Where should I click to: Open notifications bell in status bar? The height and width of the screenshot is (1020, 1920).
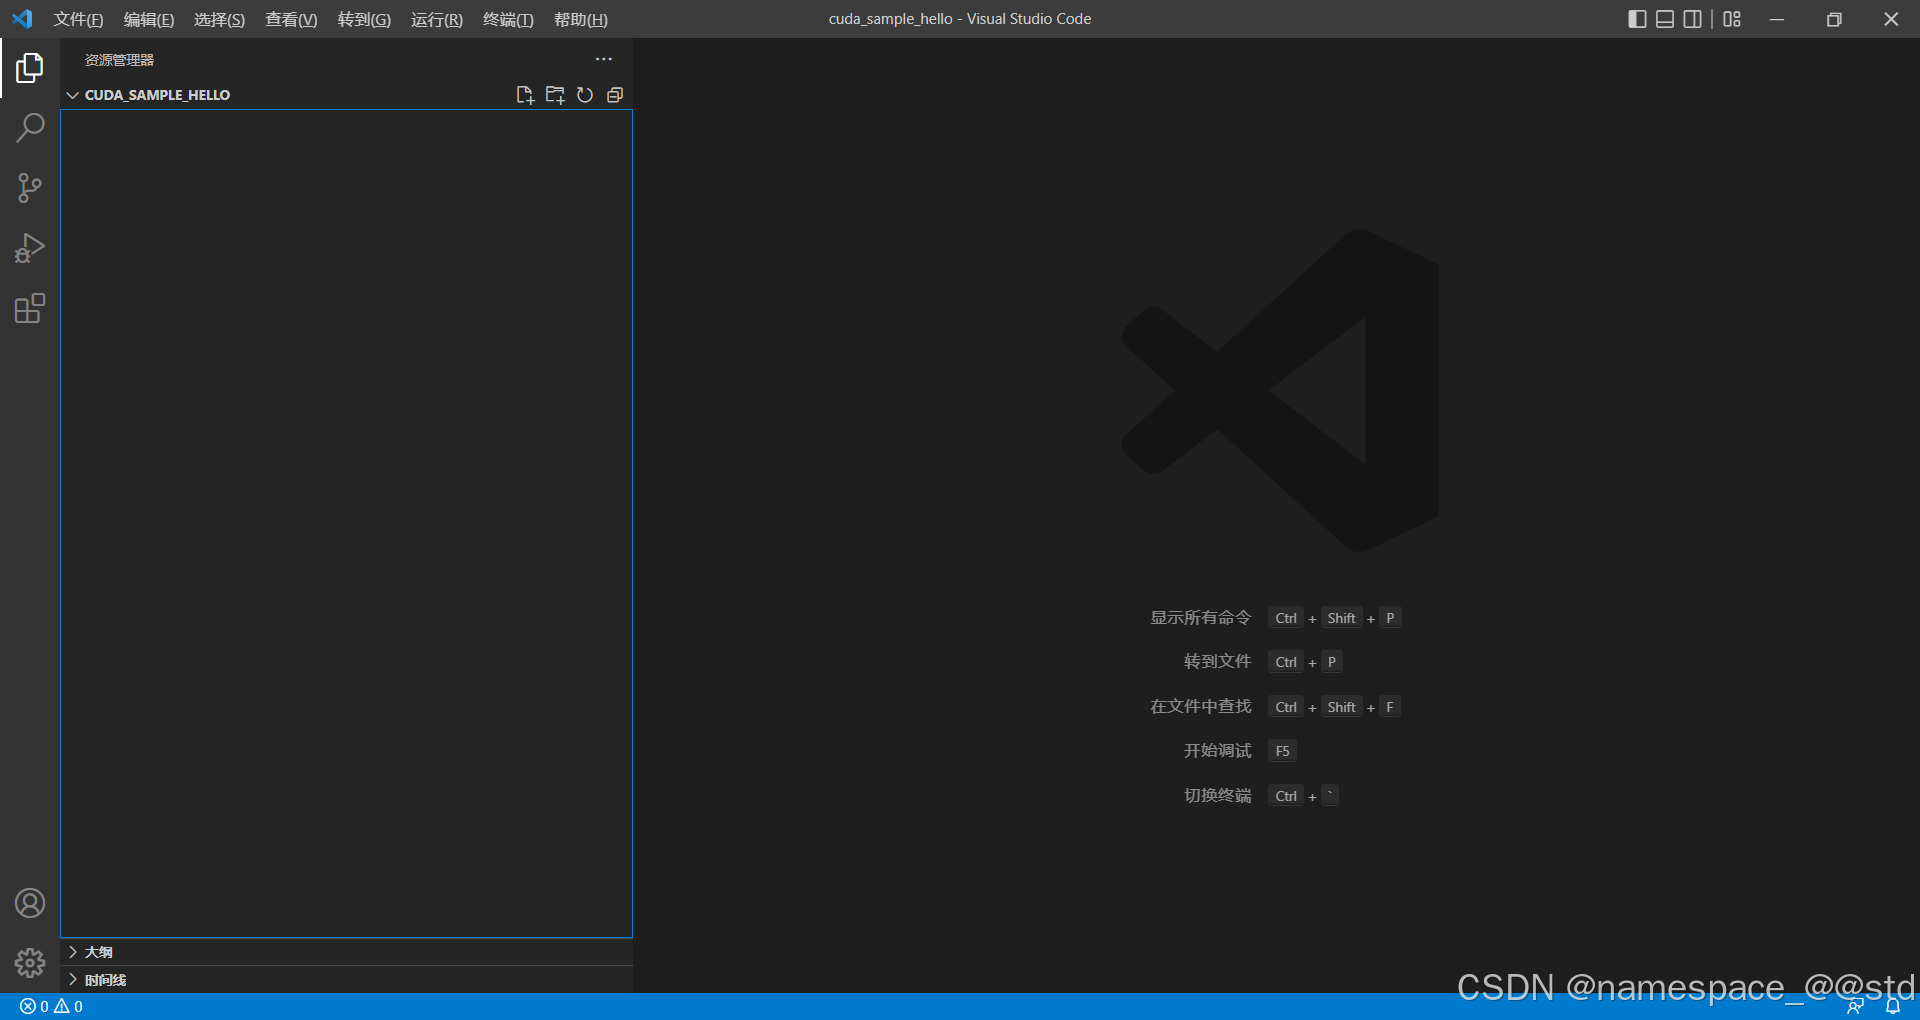point(1892,1006)
